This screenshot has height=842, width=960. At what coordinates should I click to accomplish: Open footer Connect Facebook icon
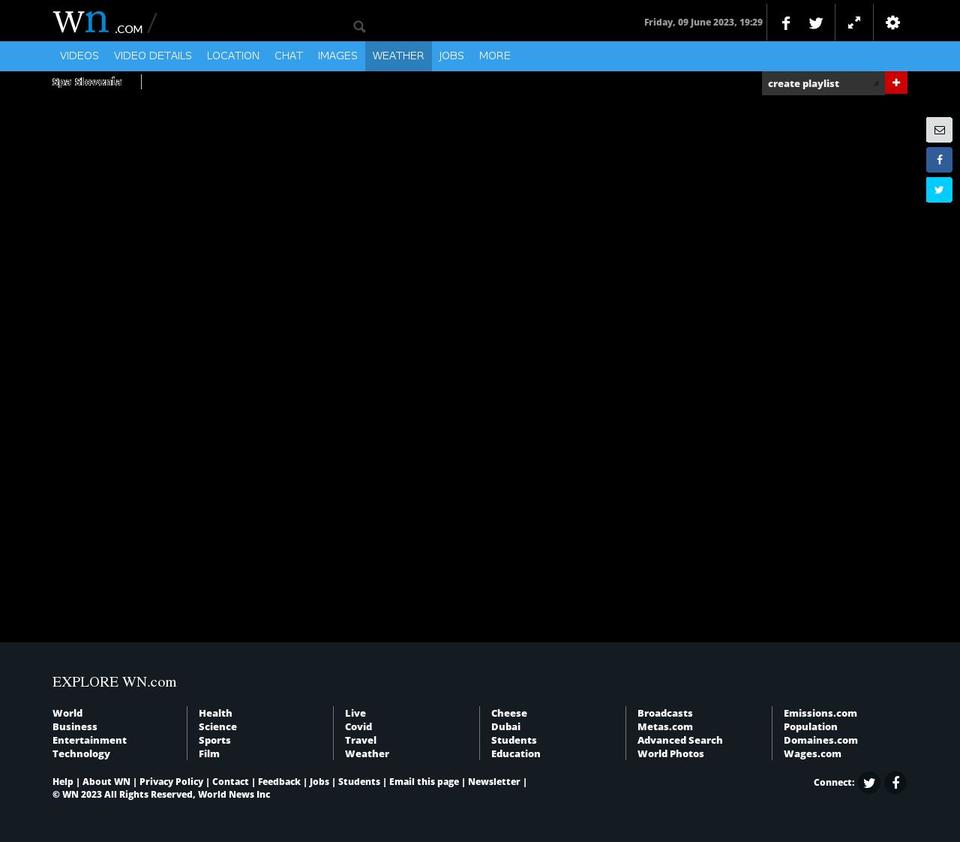tap(896, 783)
